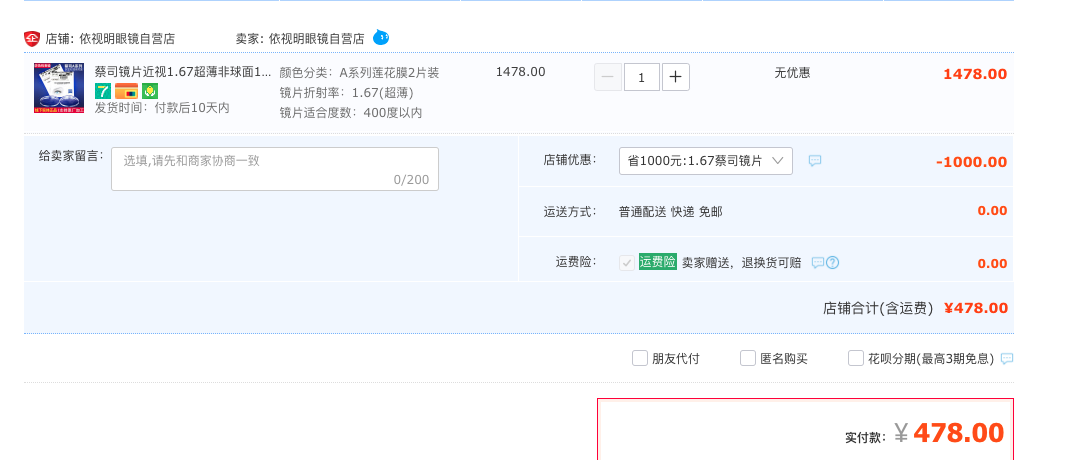Open the lens product thumbnail
This screenshot has height=460, width=1080.
59,87
